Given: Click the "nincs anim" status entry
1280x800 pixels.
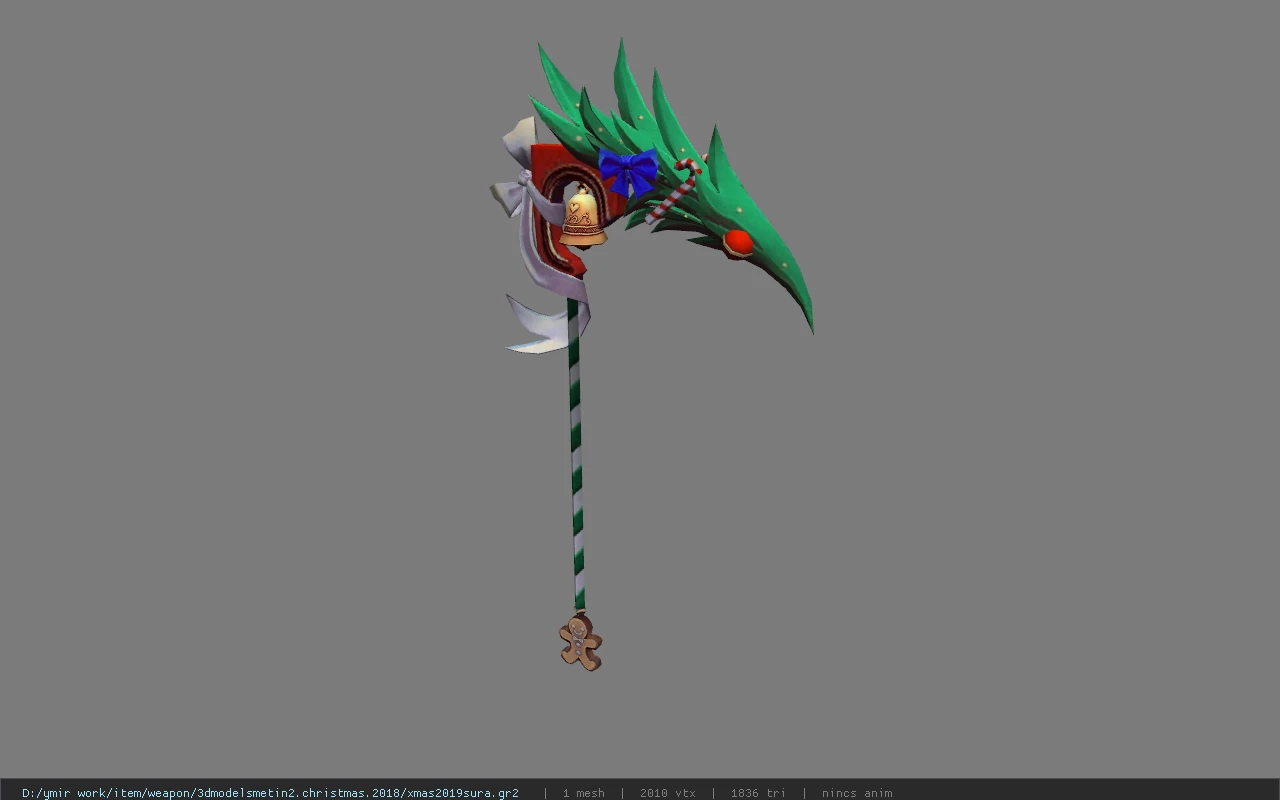Looking at the screenshot, I should tap(857, 793).
